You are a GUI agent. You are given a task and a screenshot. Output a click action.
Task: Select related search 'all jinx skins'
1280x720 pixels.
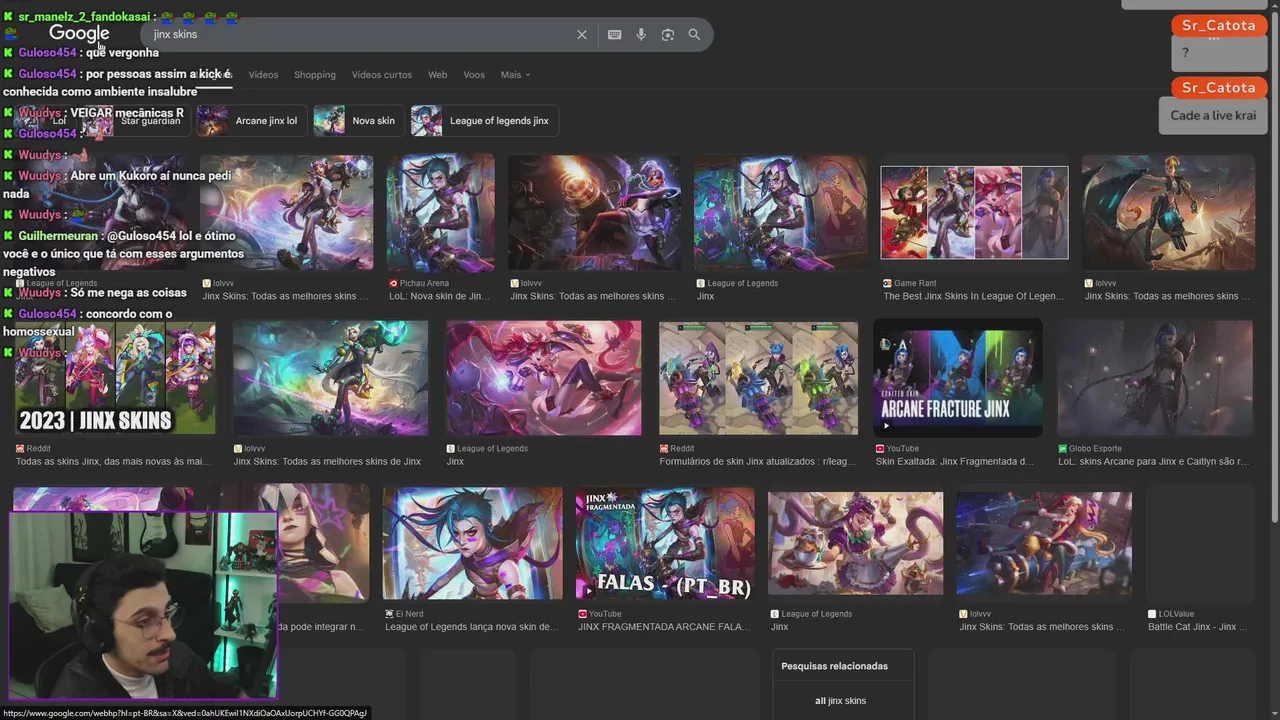(840, 701)
